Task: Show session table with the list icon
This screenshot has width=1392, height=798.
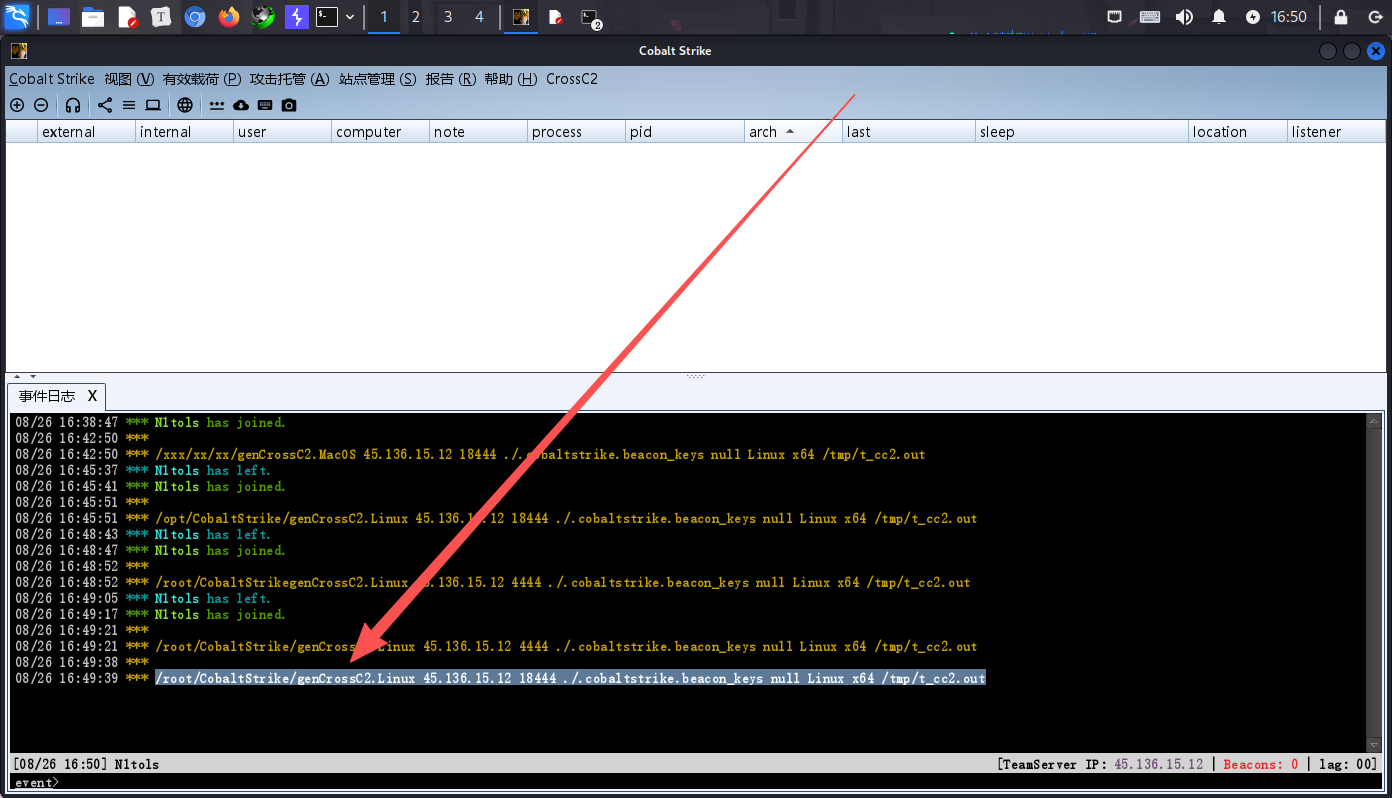Action: coord(129,105)
